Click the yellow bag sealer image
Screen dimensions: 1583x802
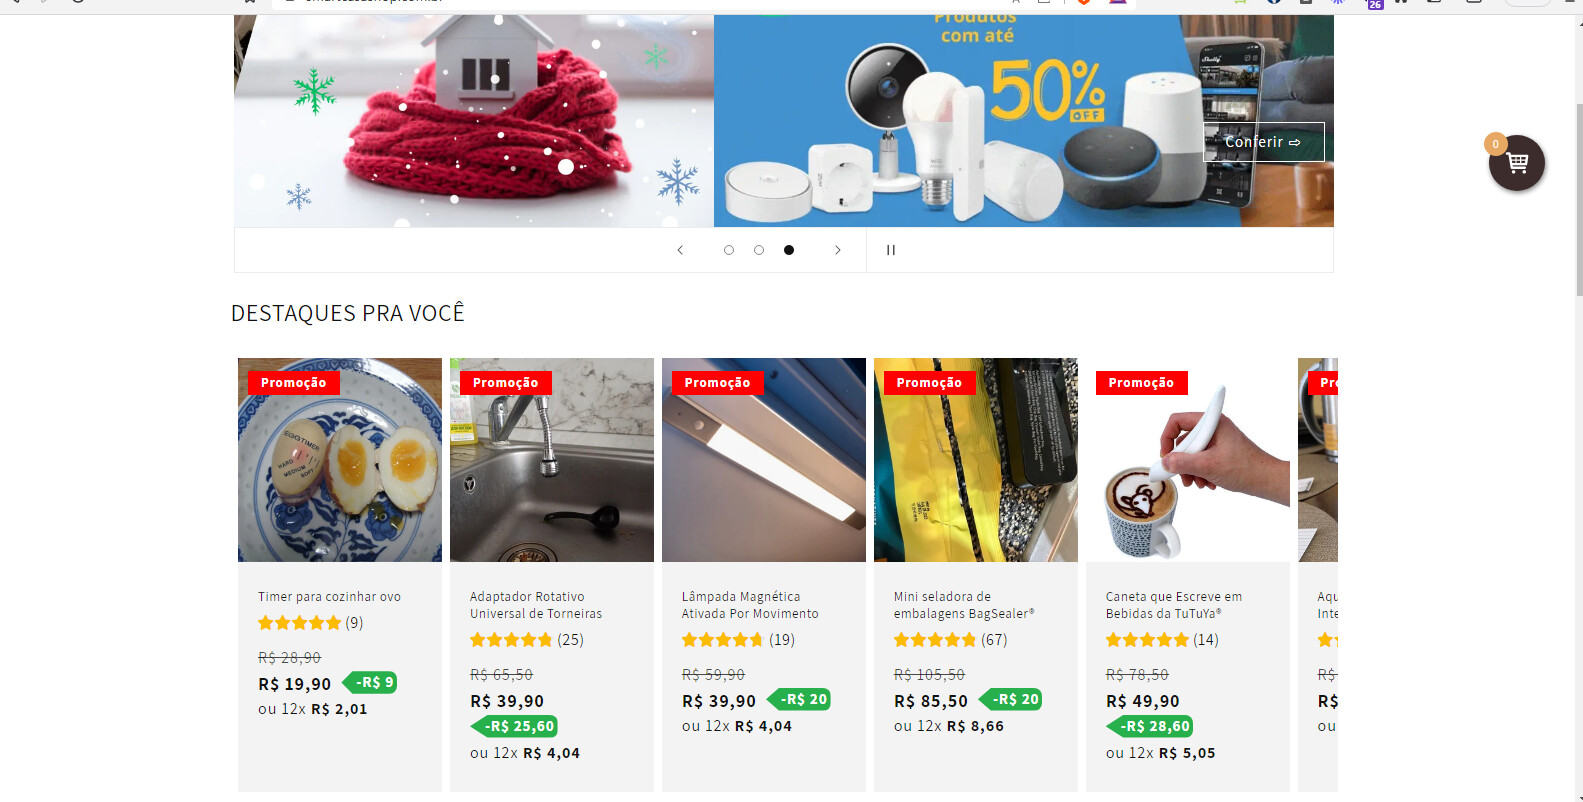[976, 460]
